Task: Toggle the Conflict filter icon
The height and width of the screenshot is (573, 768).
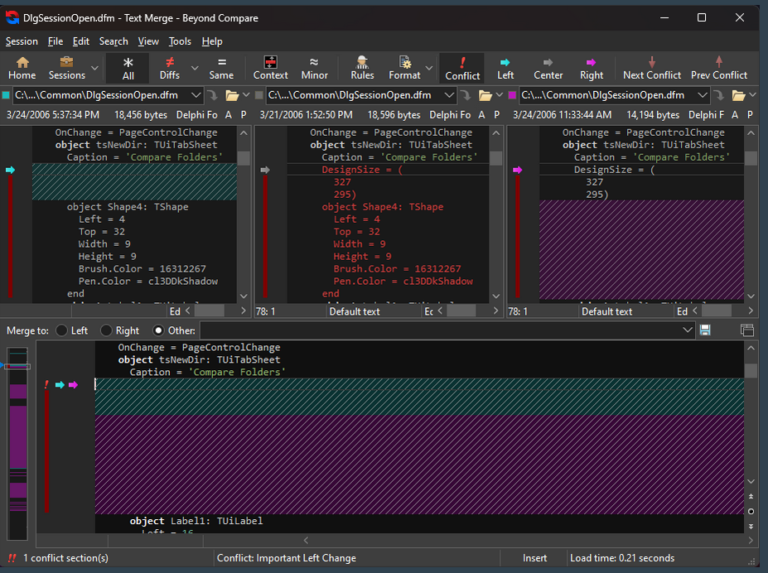Action: click(x=462, y=68)
